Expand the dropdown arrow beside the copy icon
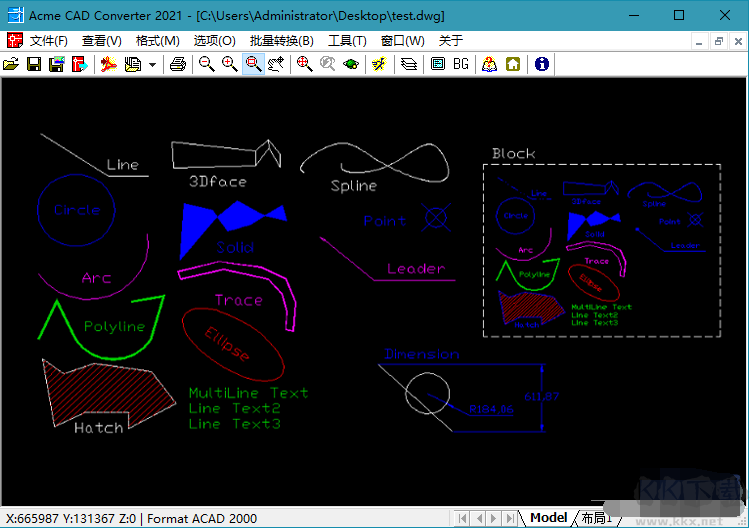 tap(152, 64)
